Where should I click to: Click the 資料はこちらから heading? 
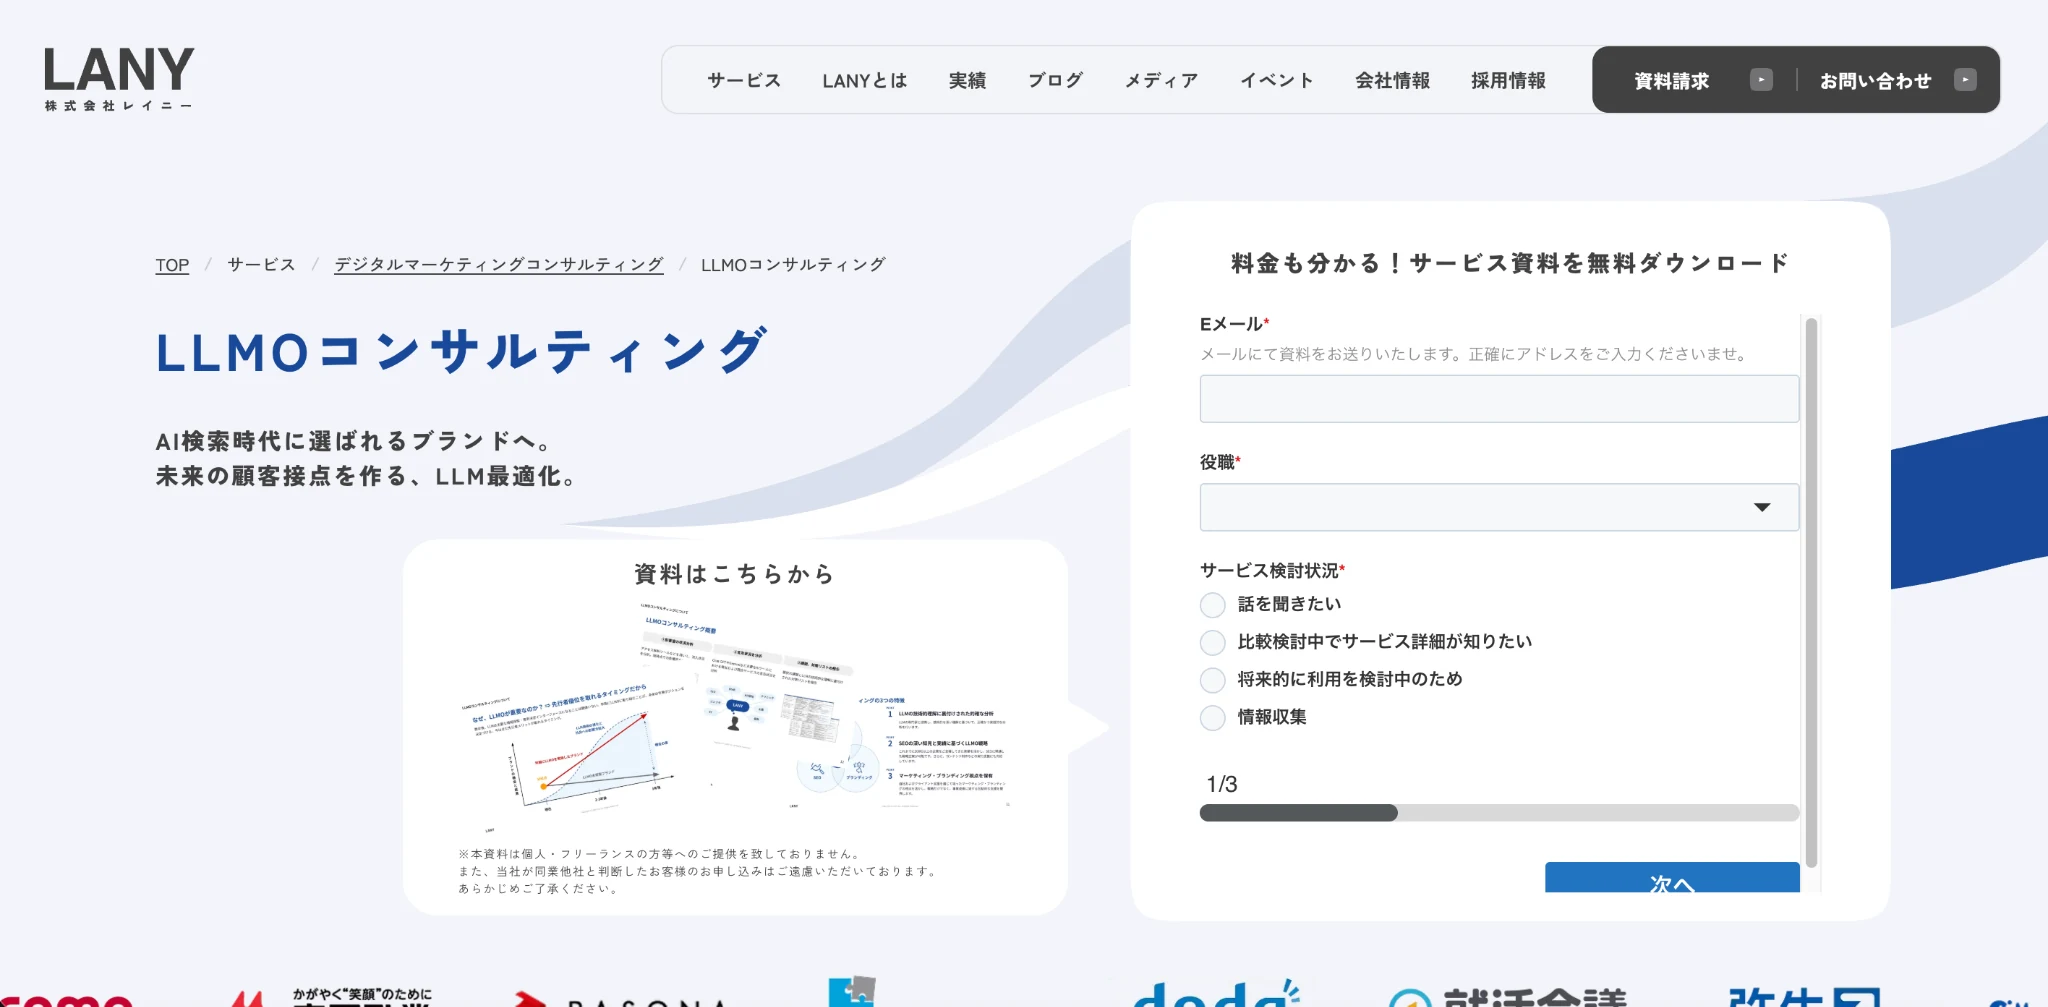735,574
